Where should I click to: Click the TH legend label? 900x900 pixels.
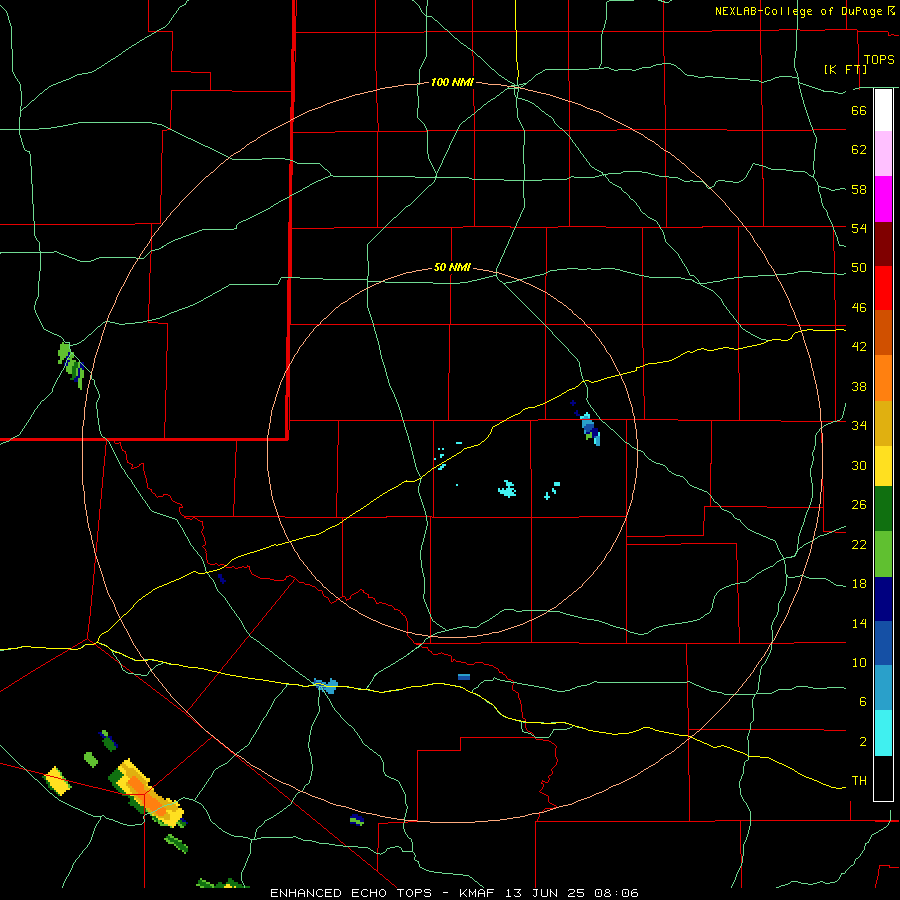pyautogui.click(x=859, y=781)
